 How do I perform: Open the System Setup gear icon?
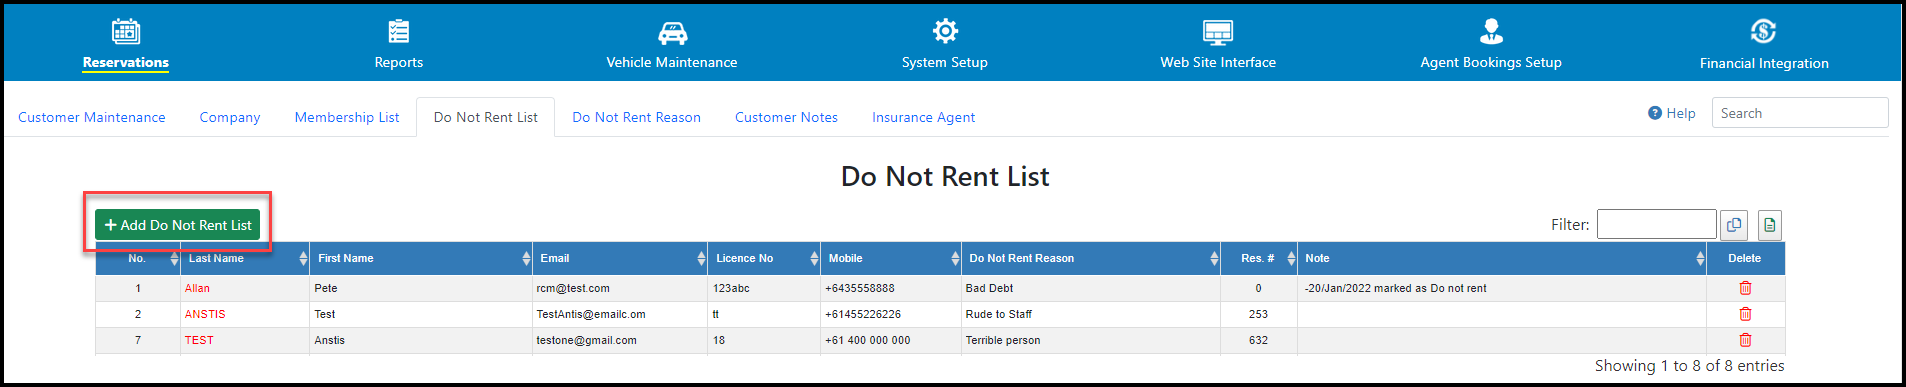(945, 31)
